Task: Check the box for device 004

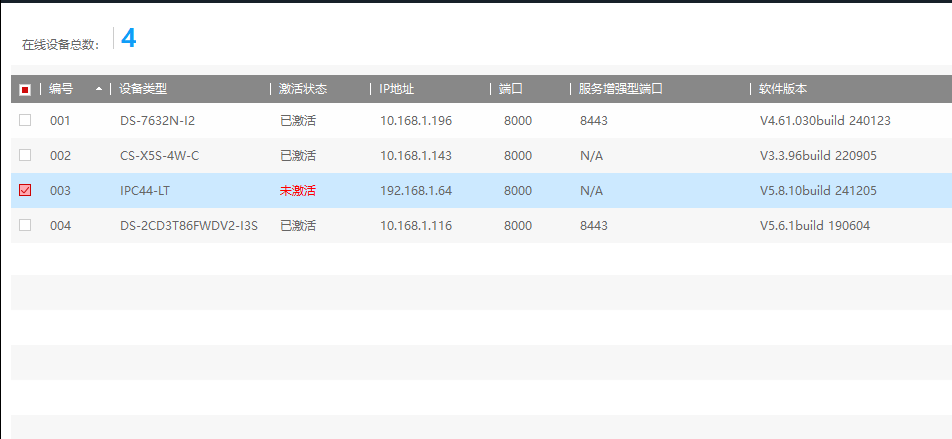Action: pyautogui.click(x=25, y=225)
